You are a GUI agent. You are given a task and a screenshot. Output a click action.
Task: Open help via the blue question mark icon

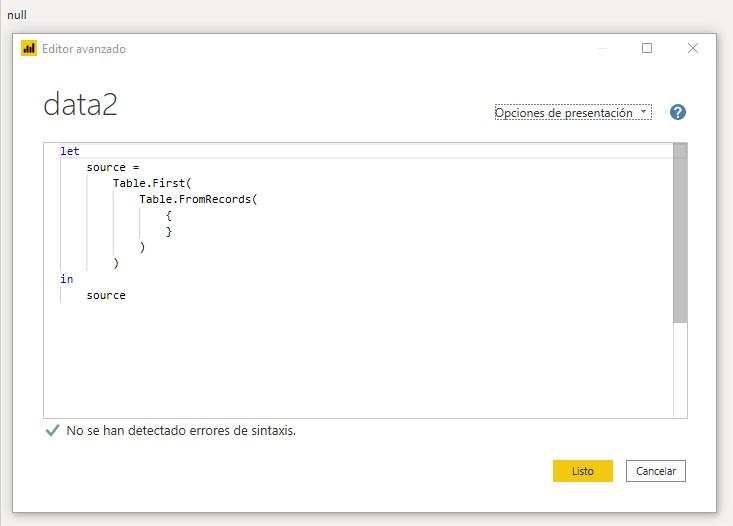tap(677, 112)
